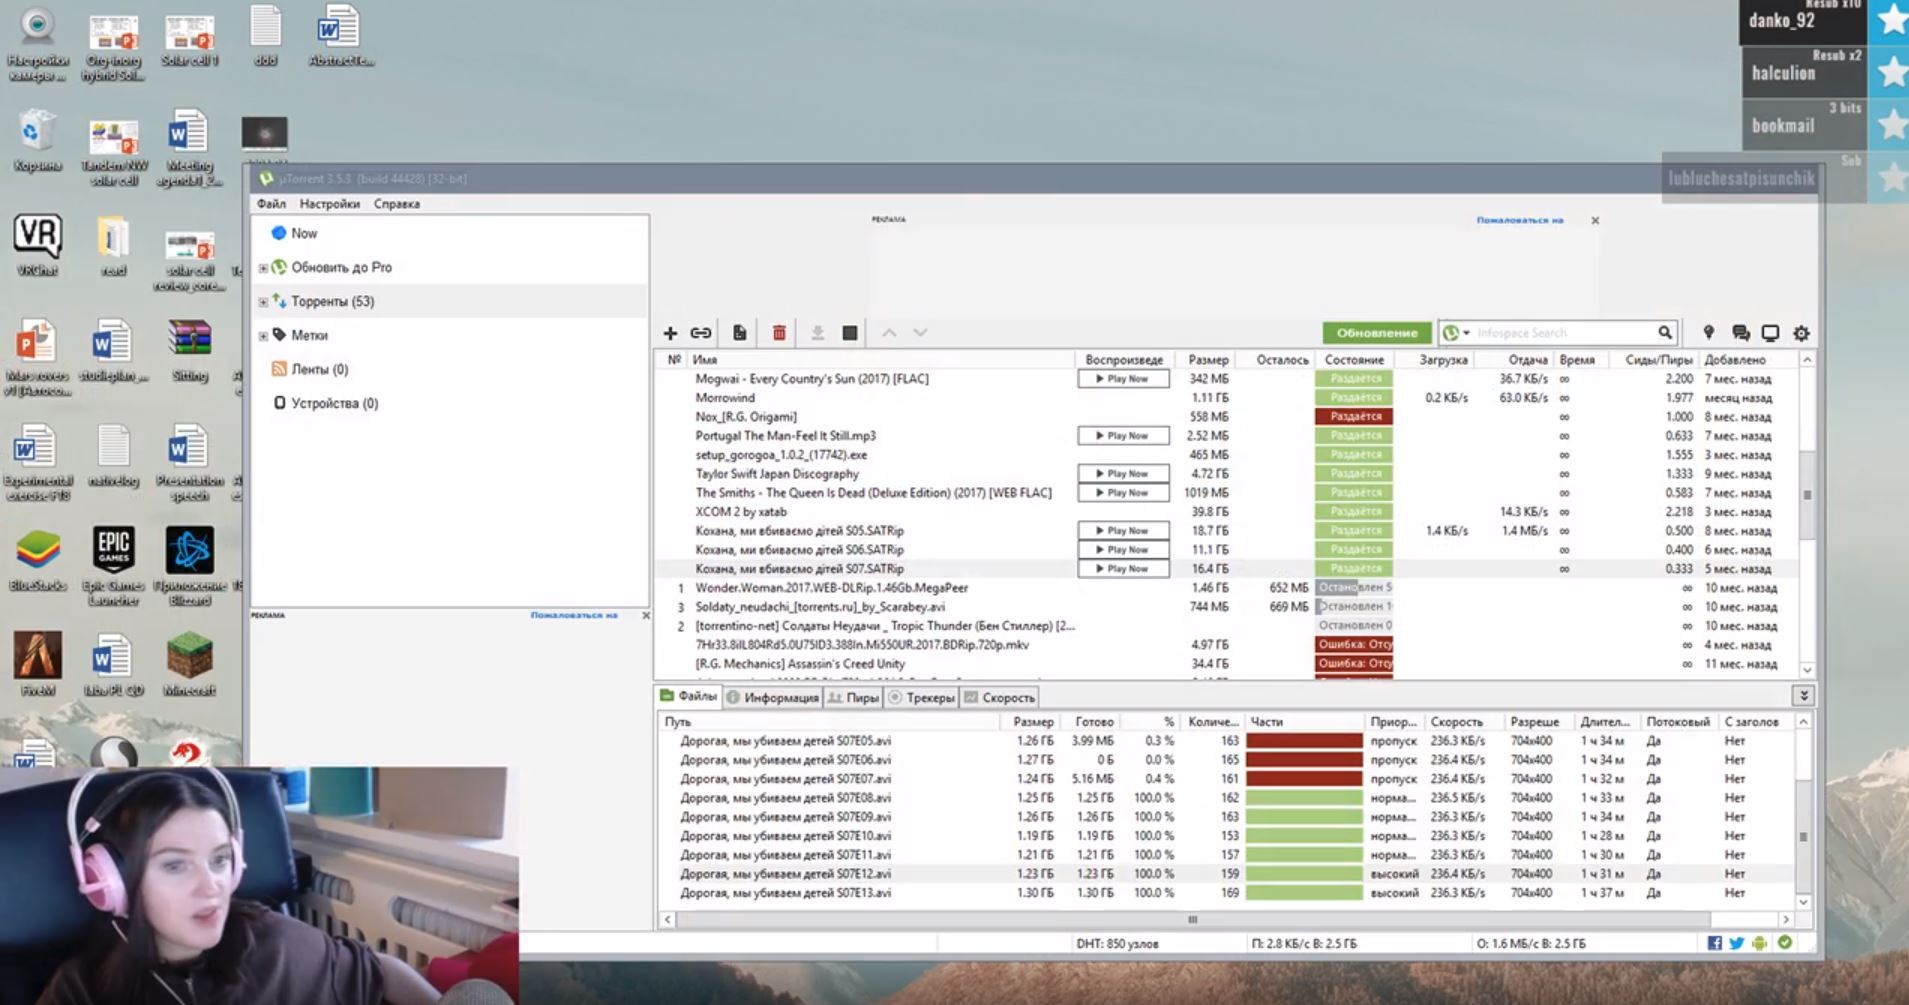Image resolution: width=1909 pixels, height=1005 pixels.
Task: Click green network OK status icon
Action: pyautogui.click(x=1785, y=942)
